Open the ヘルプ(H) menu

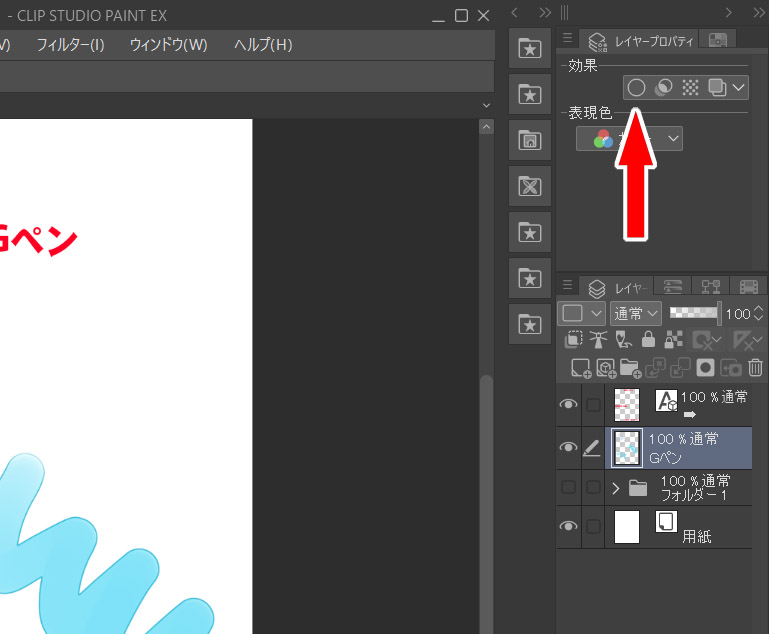click(x=263, y=45)
